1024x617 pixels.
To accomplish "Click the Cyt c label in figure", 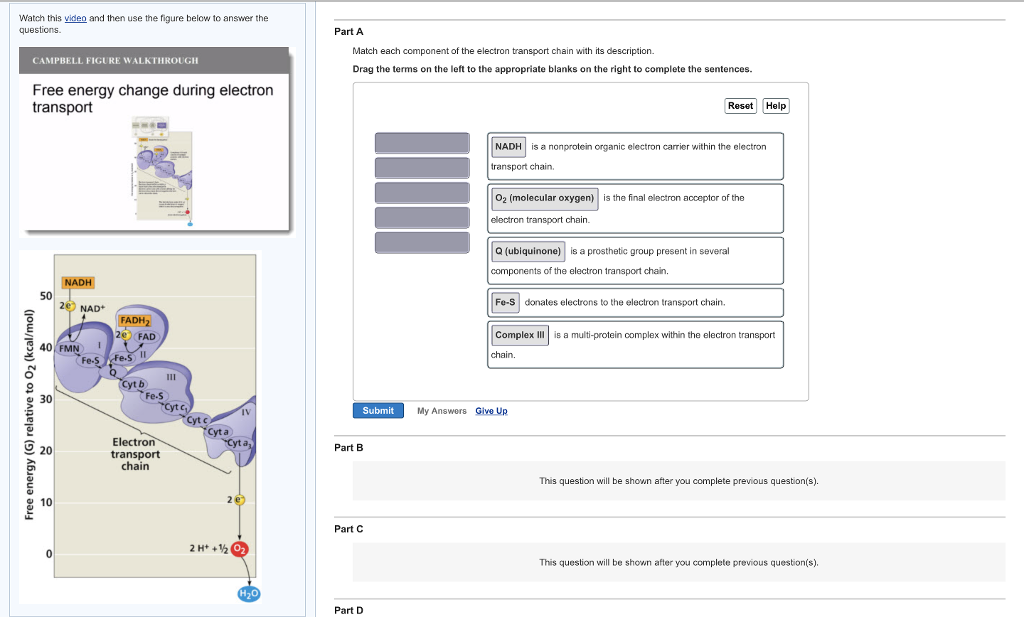I will point(197,420).
